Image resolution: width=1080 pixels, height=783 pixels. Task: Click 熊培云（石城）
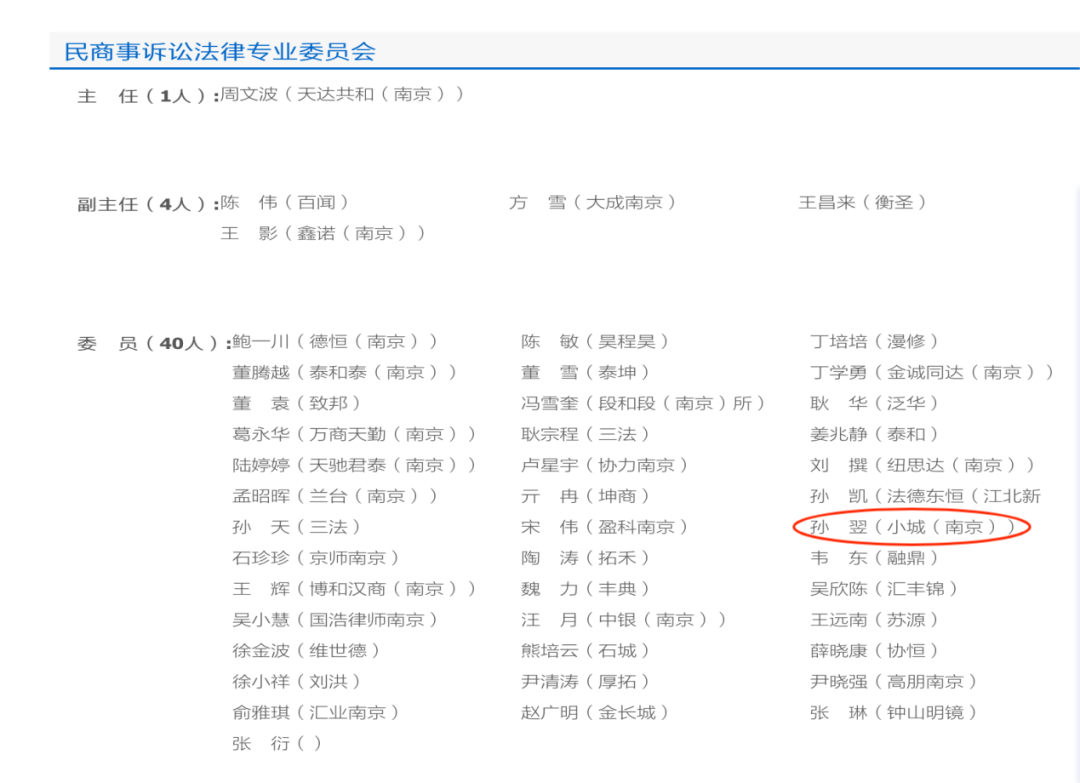[585, 650]
